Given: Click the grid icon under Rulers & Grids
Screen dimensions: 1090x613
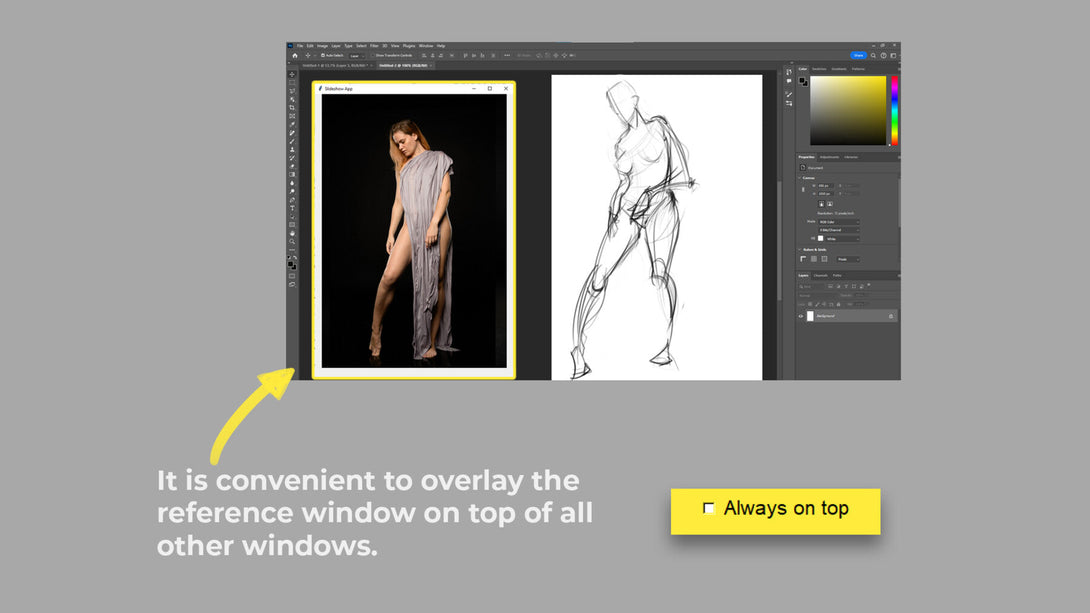Looking at the screenshot, I should (813, 259).
